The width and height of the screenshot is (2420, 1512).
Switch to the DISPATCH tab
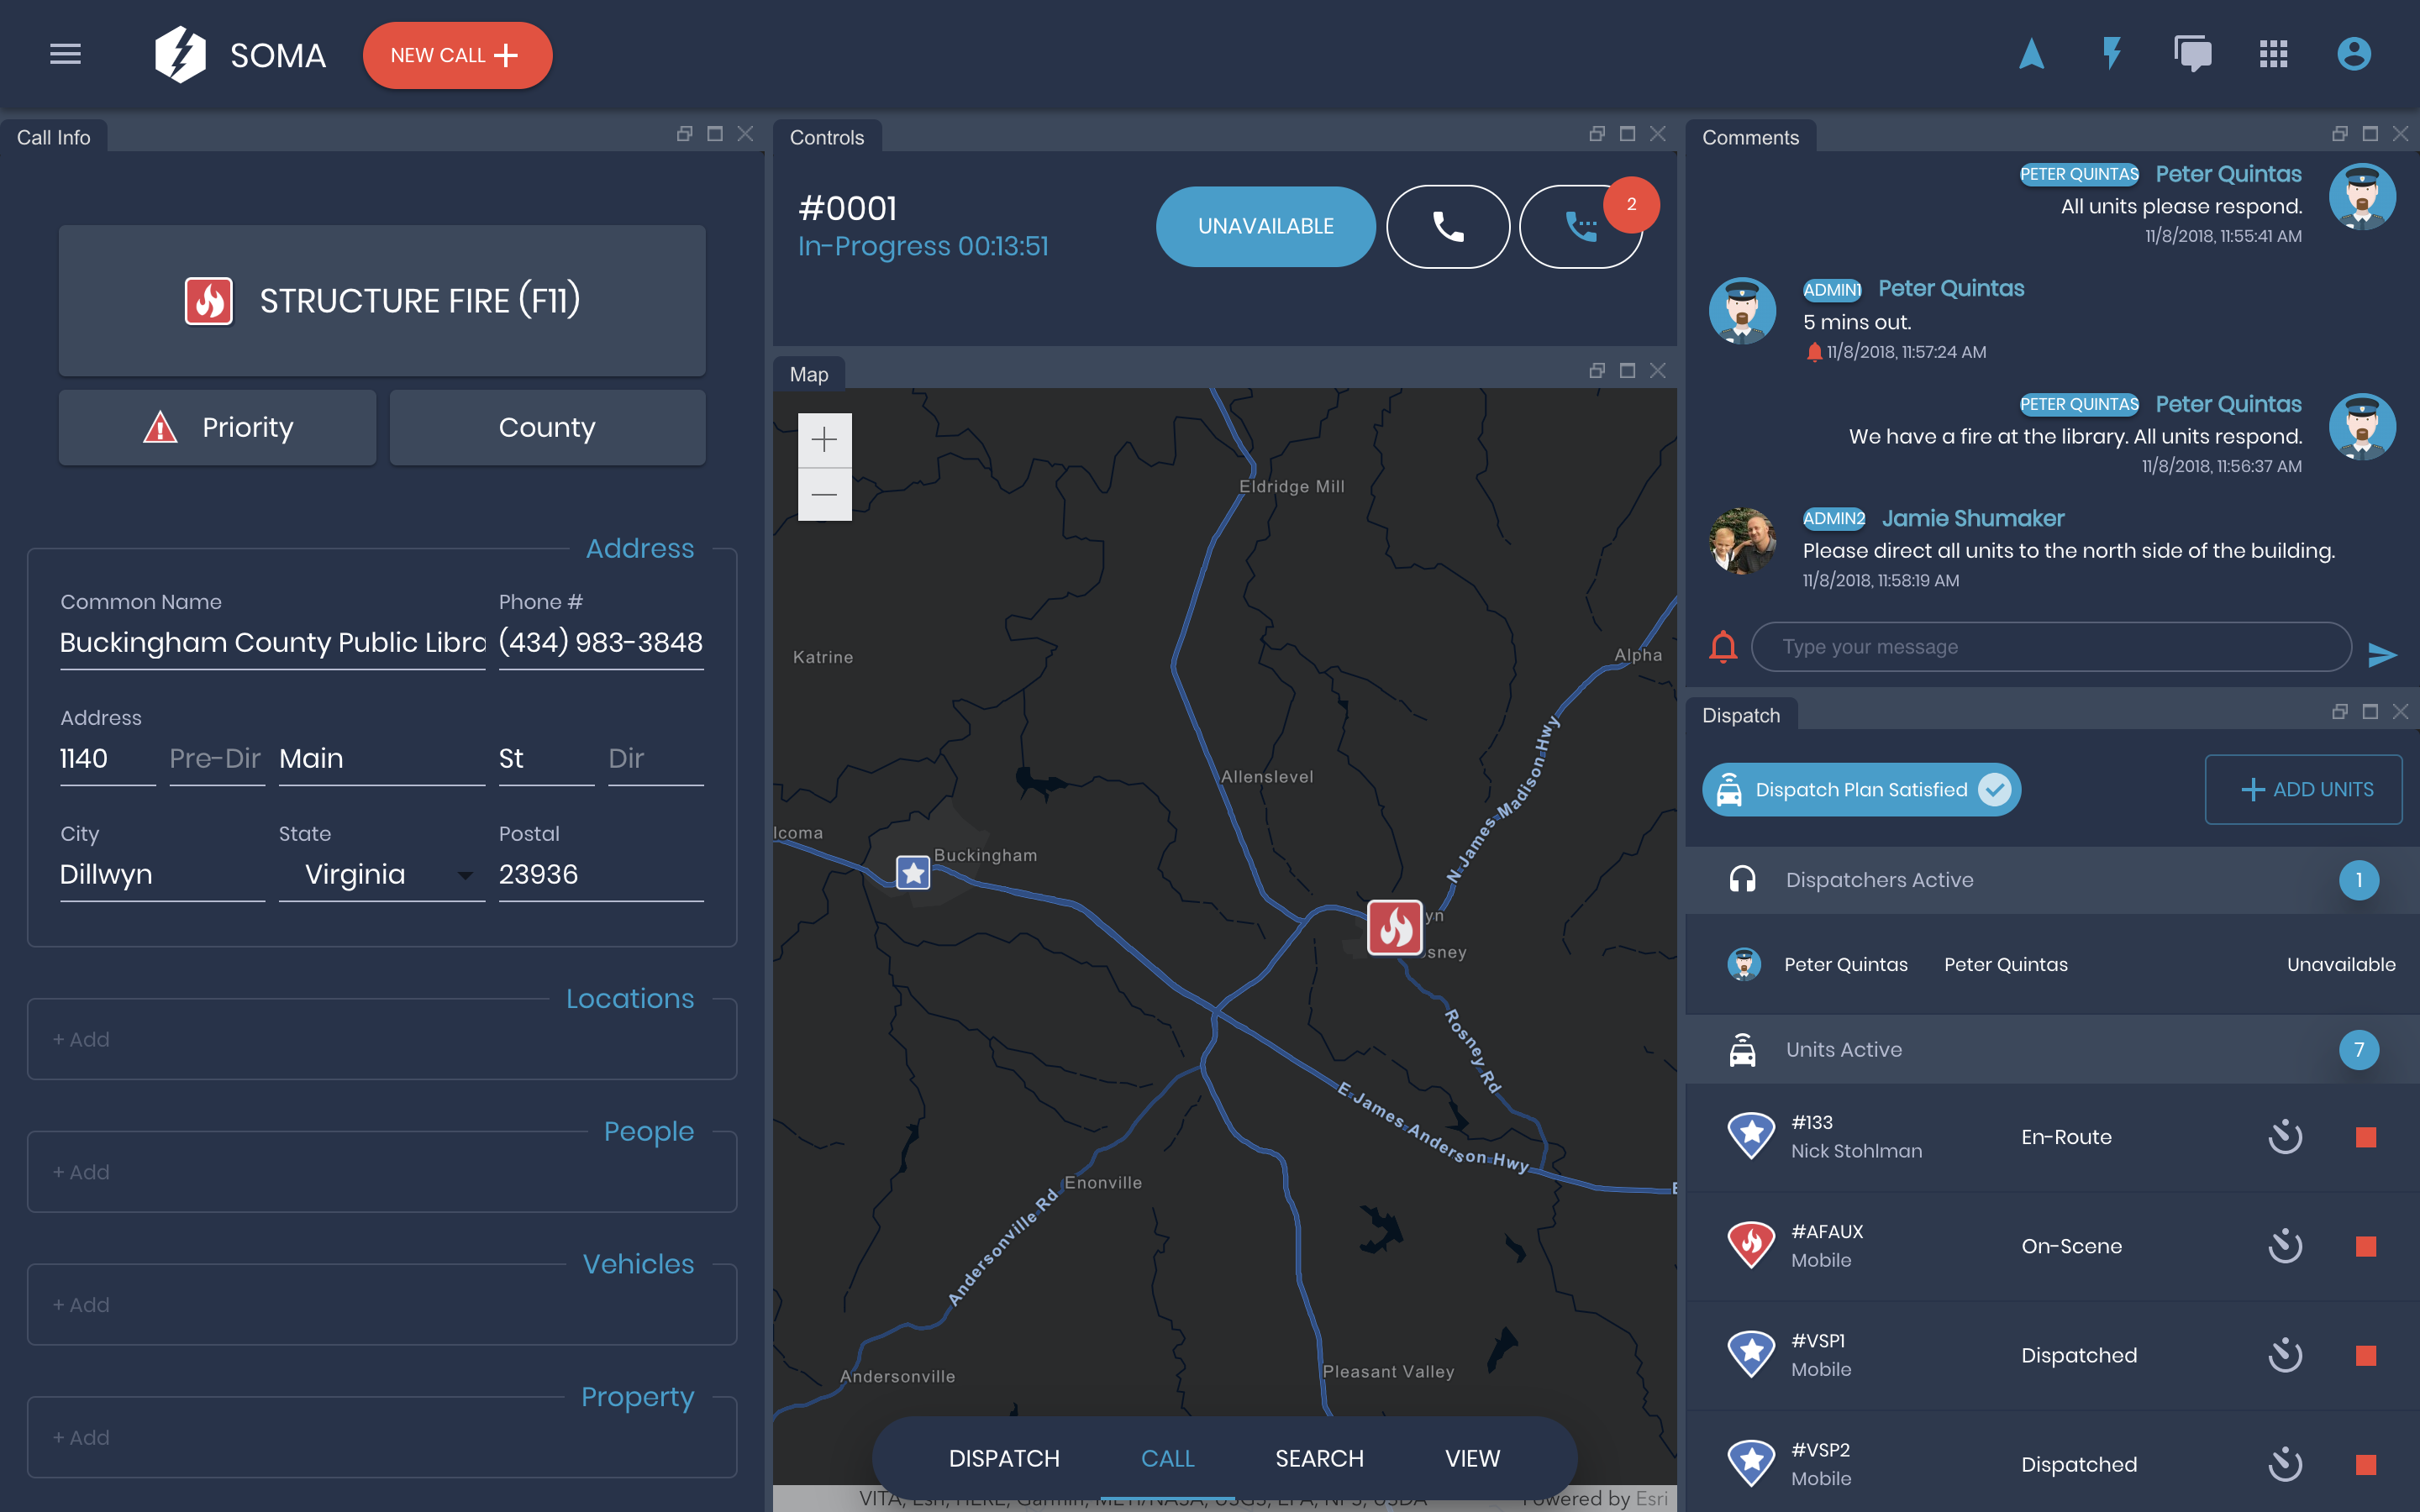(x=1003, y=1458)
